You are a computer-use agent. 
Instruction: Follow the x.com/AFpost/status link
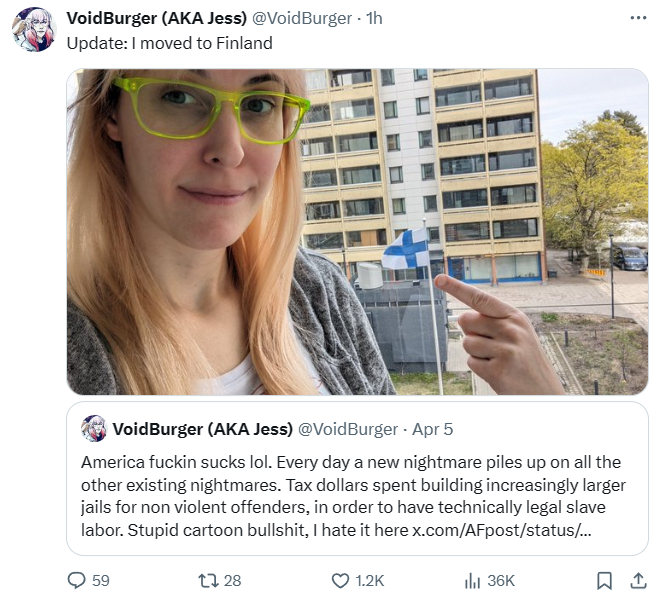click(x=501, y=530)
